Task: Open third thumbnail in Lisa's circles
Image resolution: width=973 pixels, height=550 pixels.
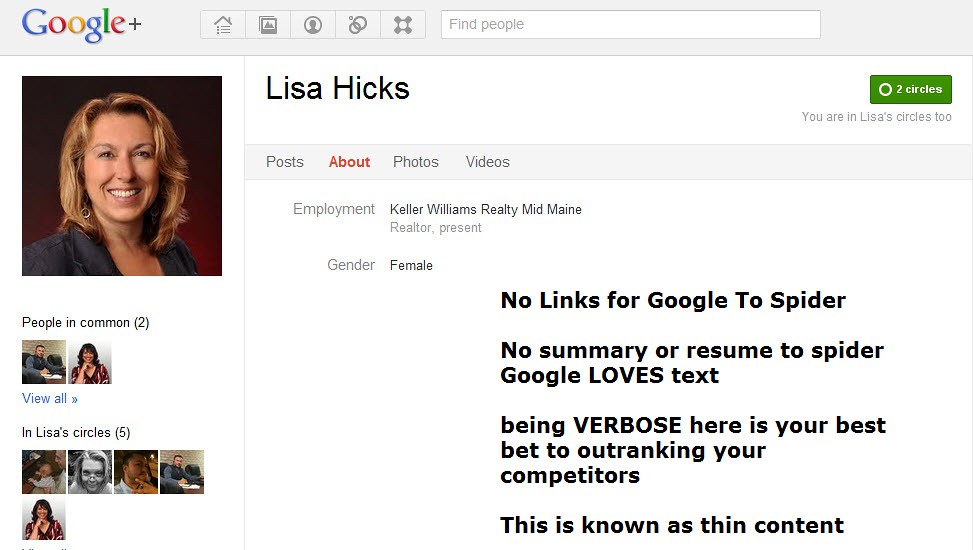Action: [136, 472]
